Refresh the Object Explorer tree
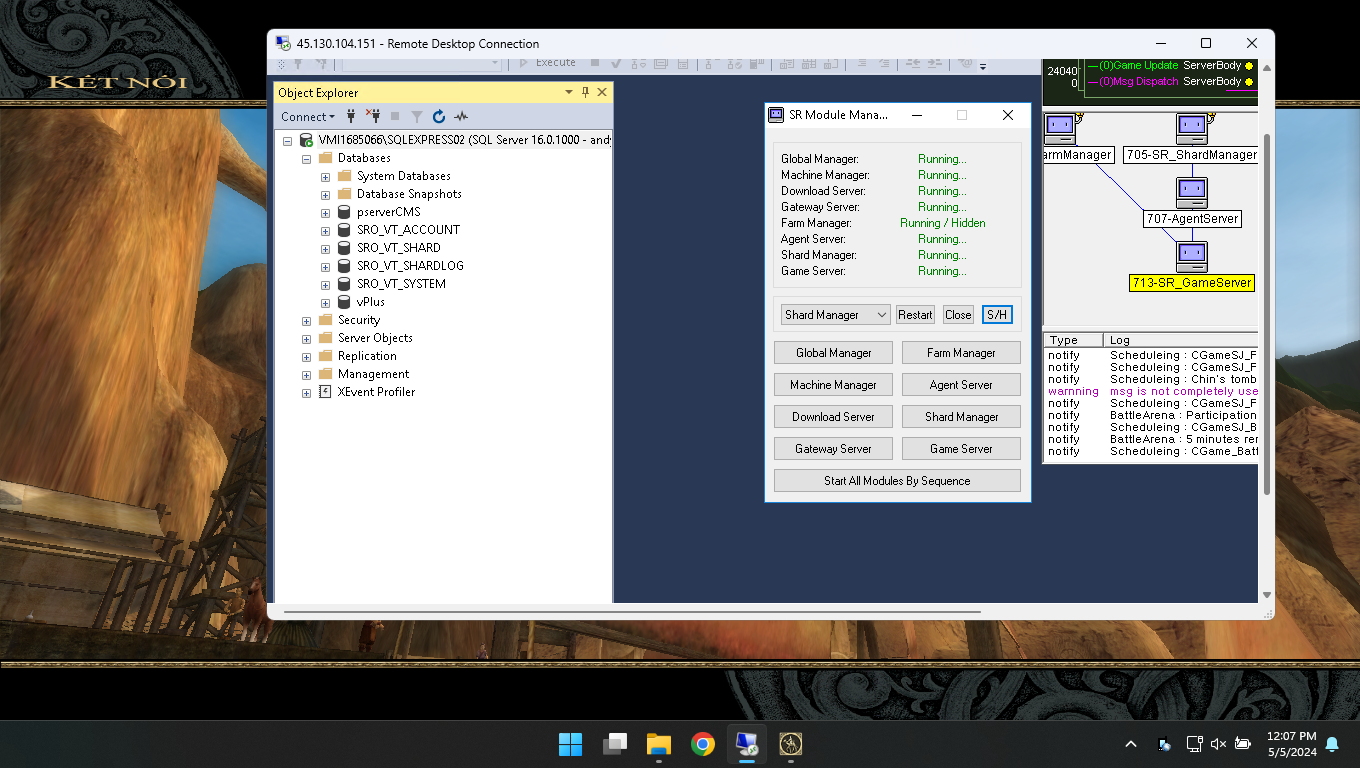The width and height of the screenshot is (1360, 768). 439,116
